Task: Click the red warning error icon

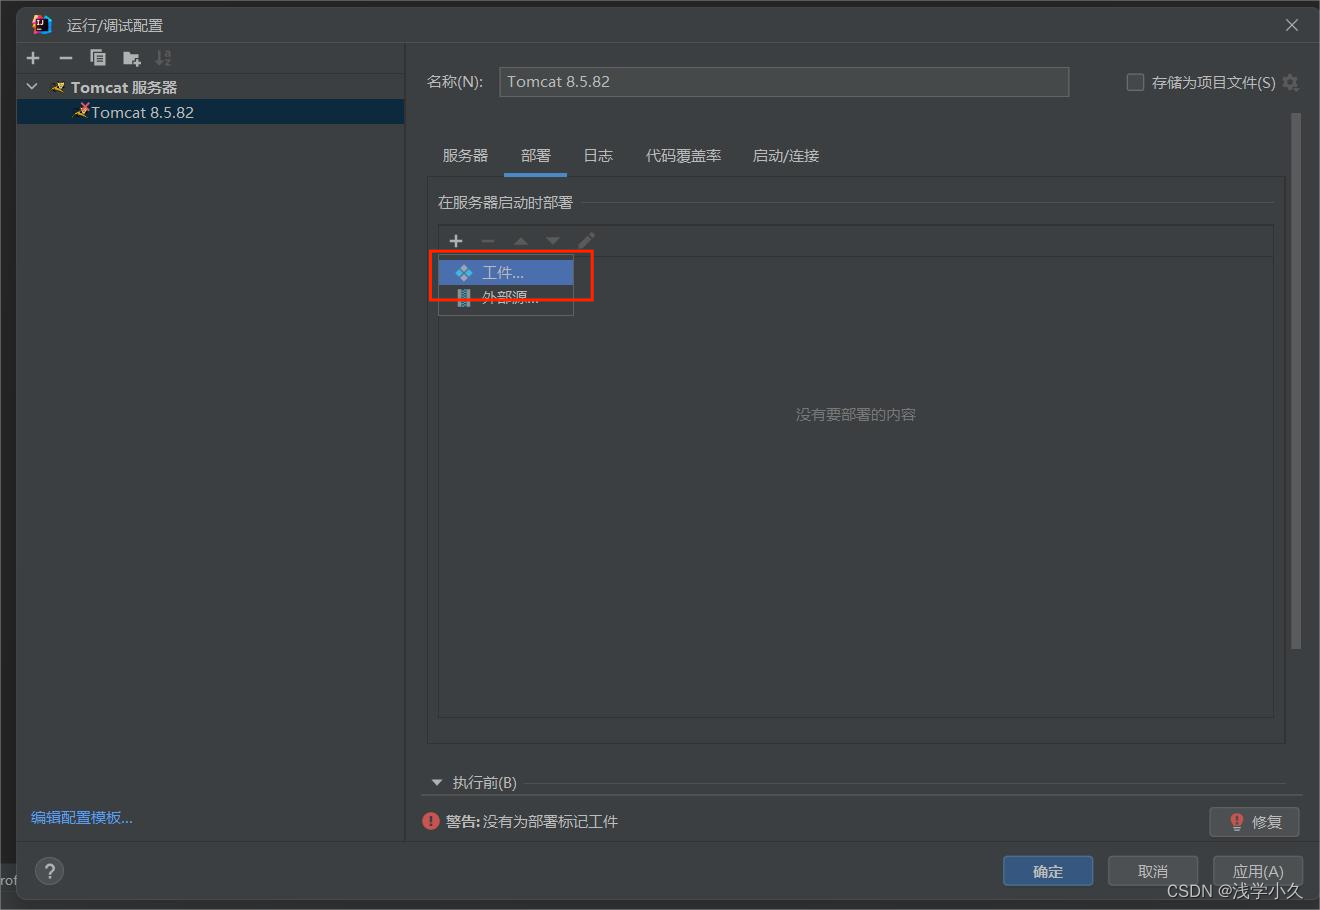Action: 431,821
